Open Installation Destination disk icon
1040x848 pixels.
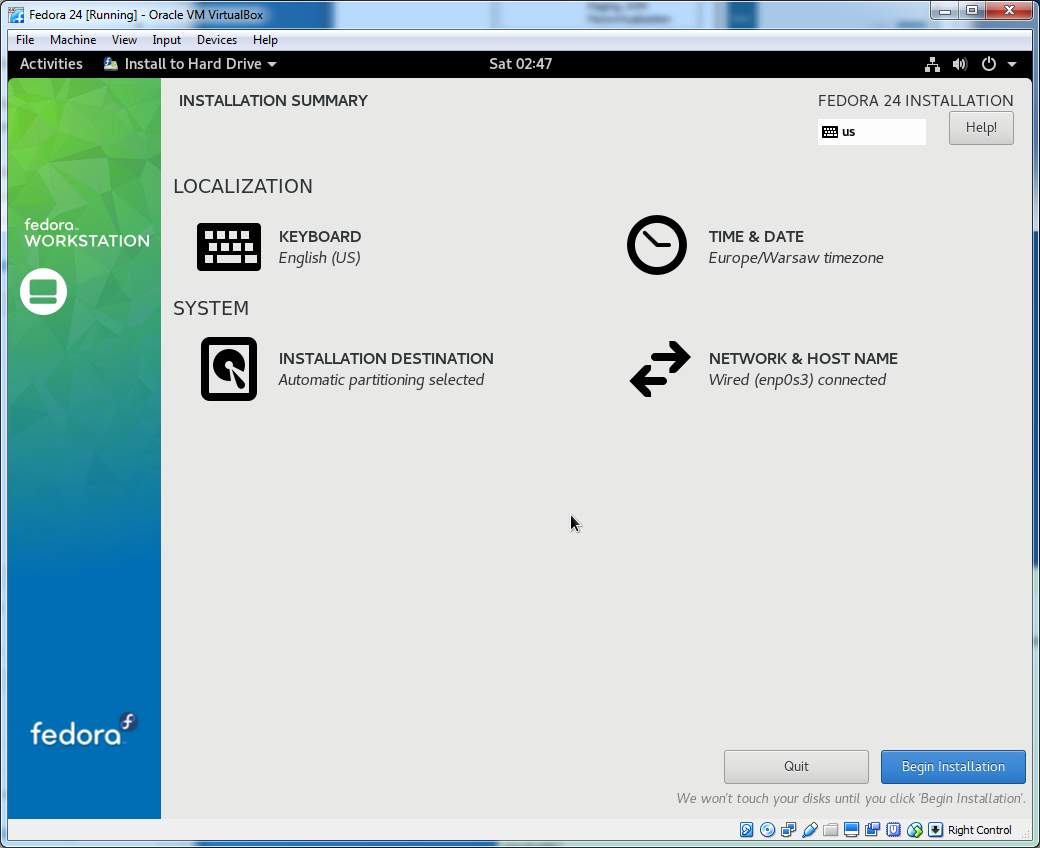pos(229,369)
